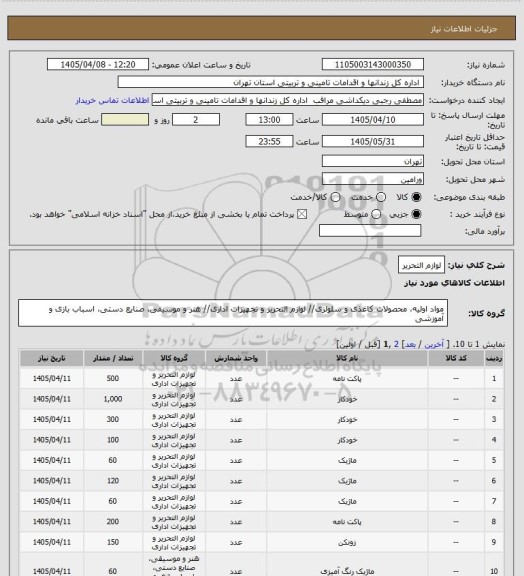This screenshot has width=524, height=576.
Task: Click the deadline time field 13:00
Action: coord(269,120)
